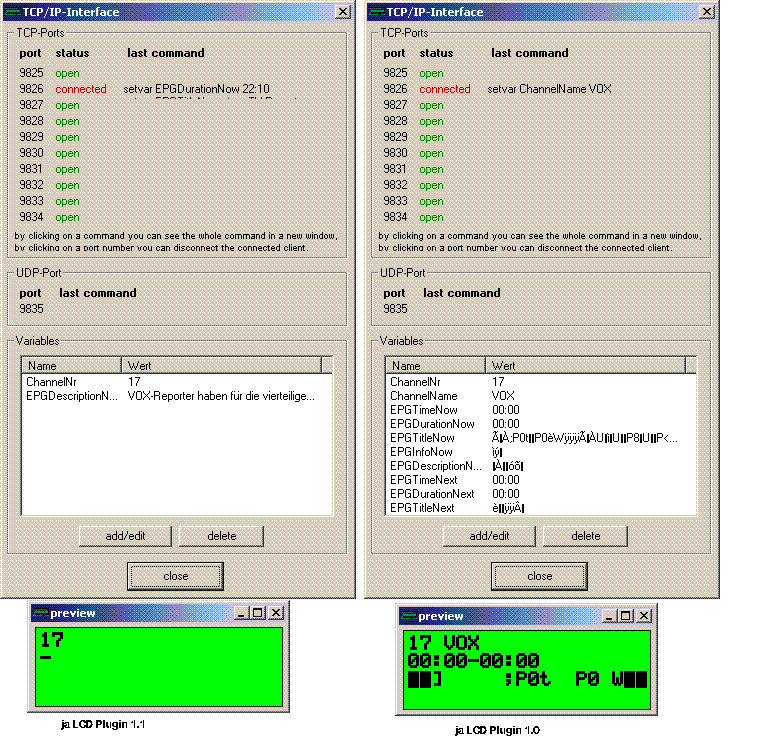774x742 pixels.
Task: Open the 'setvar EPGDurationNow 22:10' last command
Action: (x=196, y=89)
